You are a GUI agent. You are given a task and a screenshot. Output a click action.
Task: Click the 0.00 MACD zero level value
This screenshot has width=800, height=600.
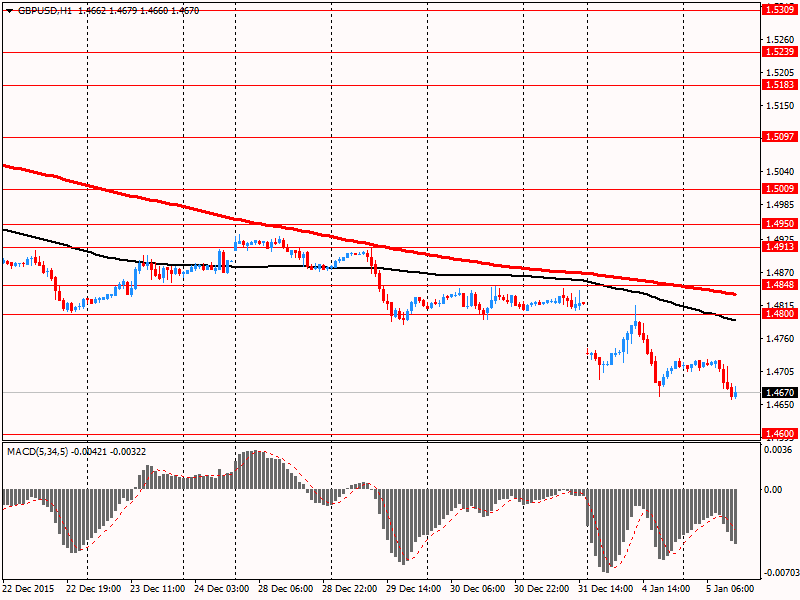773,490
